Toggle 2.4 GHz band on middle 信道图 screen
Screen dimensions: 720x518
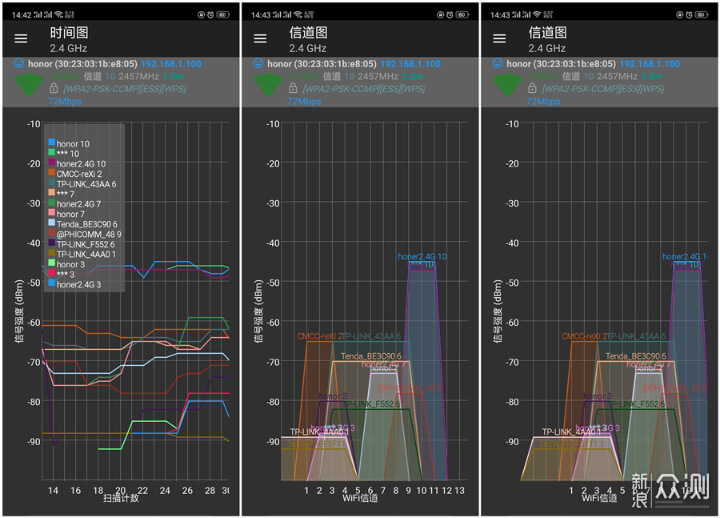click(x=308, y=48)
